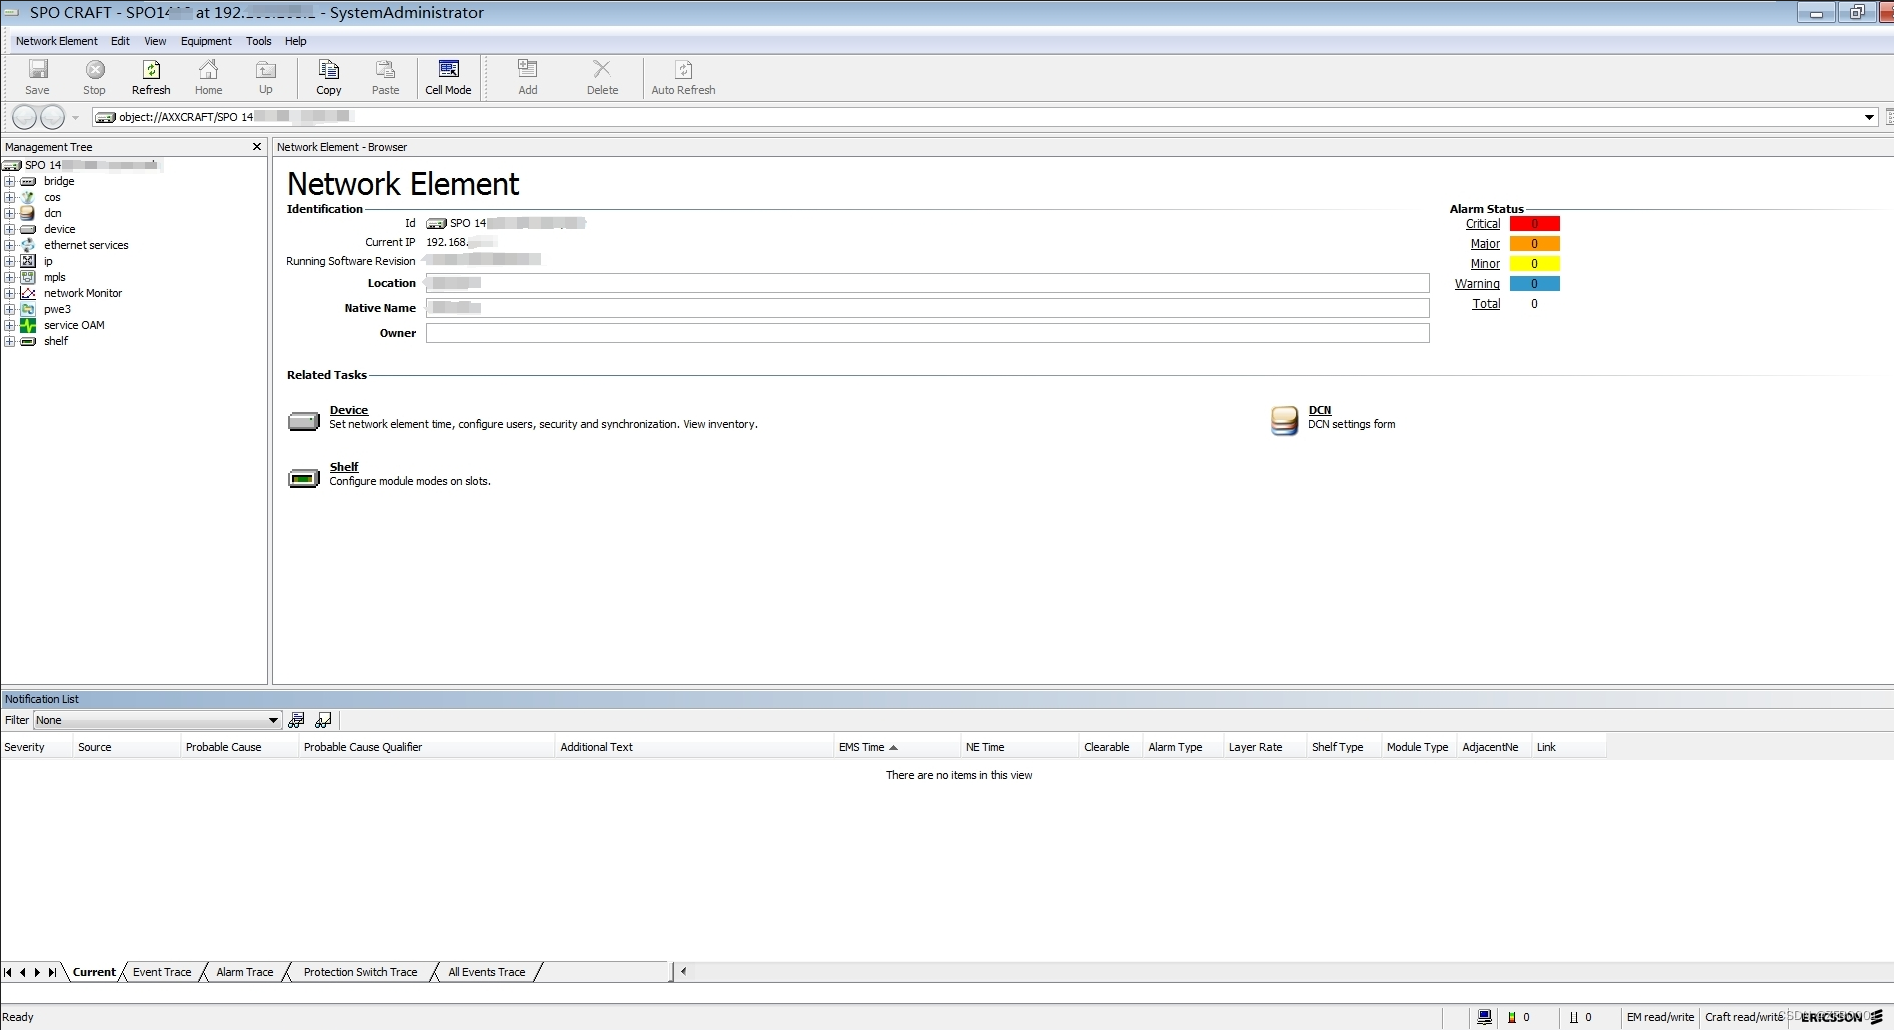Screen dimensions: 1894x1030
Task: Open the Network Element menu
Action: (x=57, y=41)
